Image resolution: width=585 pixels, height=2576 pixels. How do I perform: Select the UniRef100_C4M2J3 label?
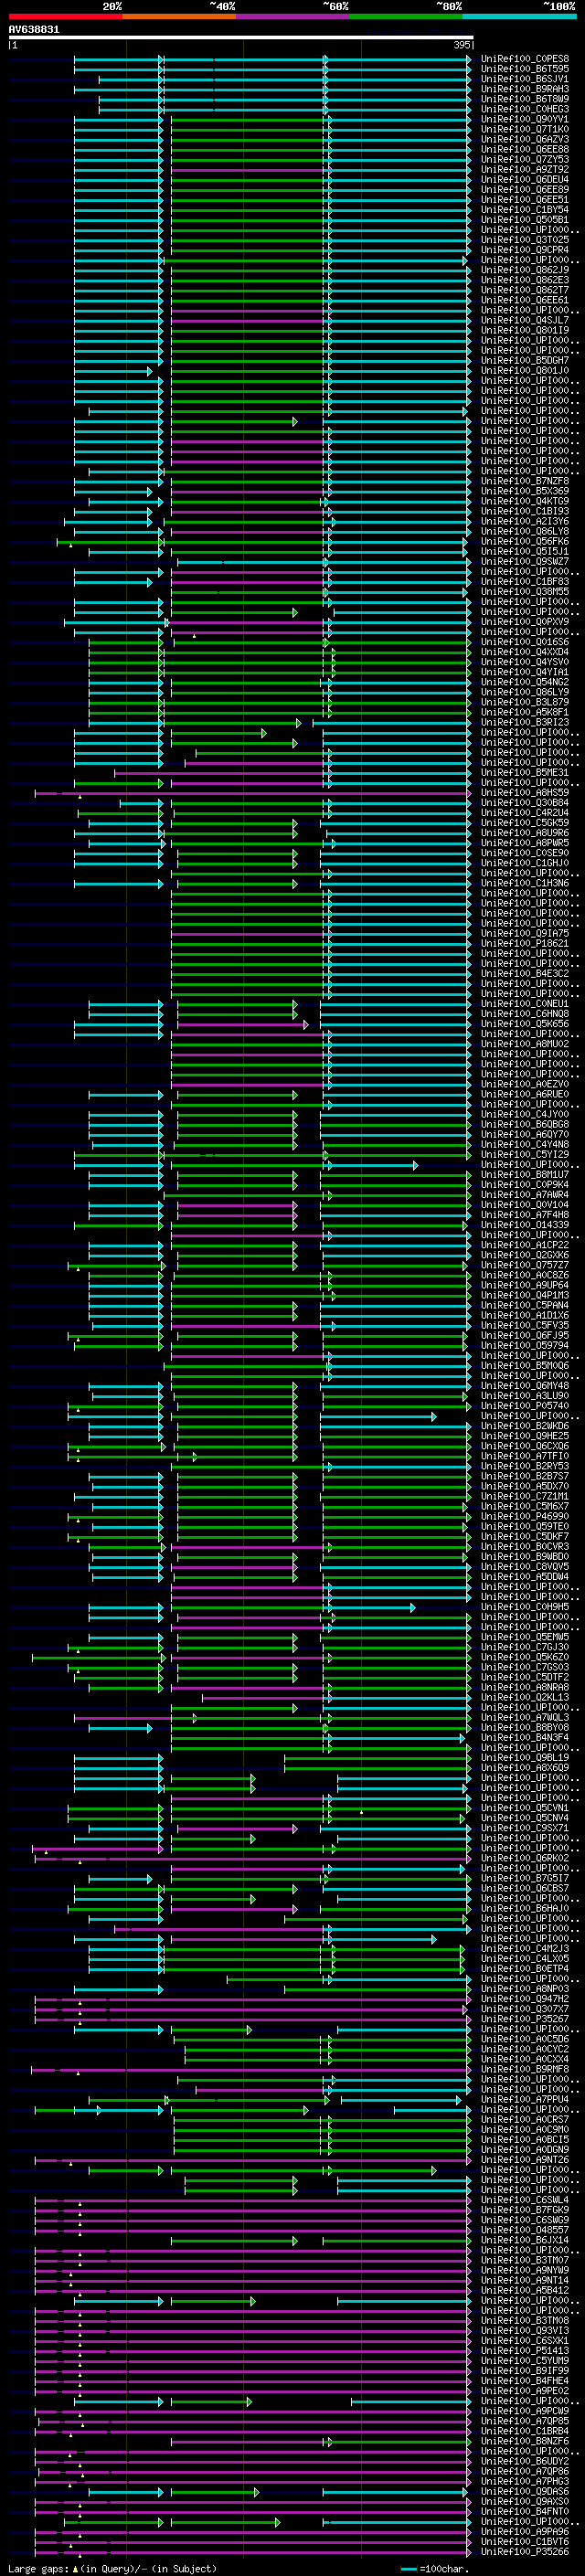coord(525,1949)
